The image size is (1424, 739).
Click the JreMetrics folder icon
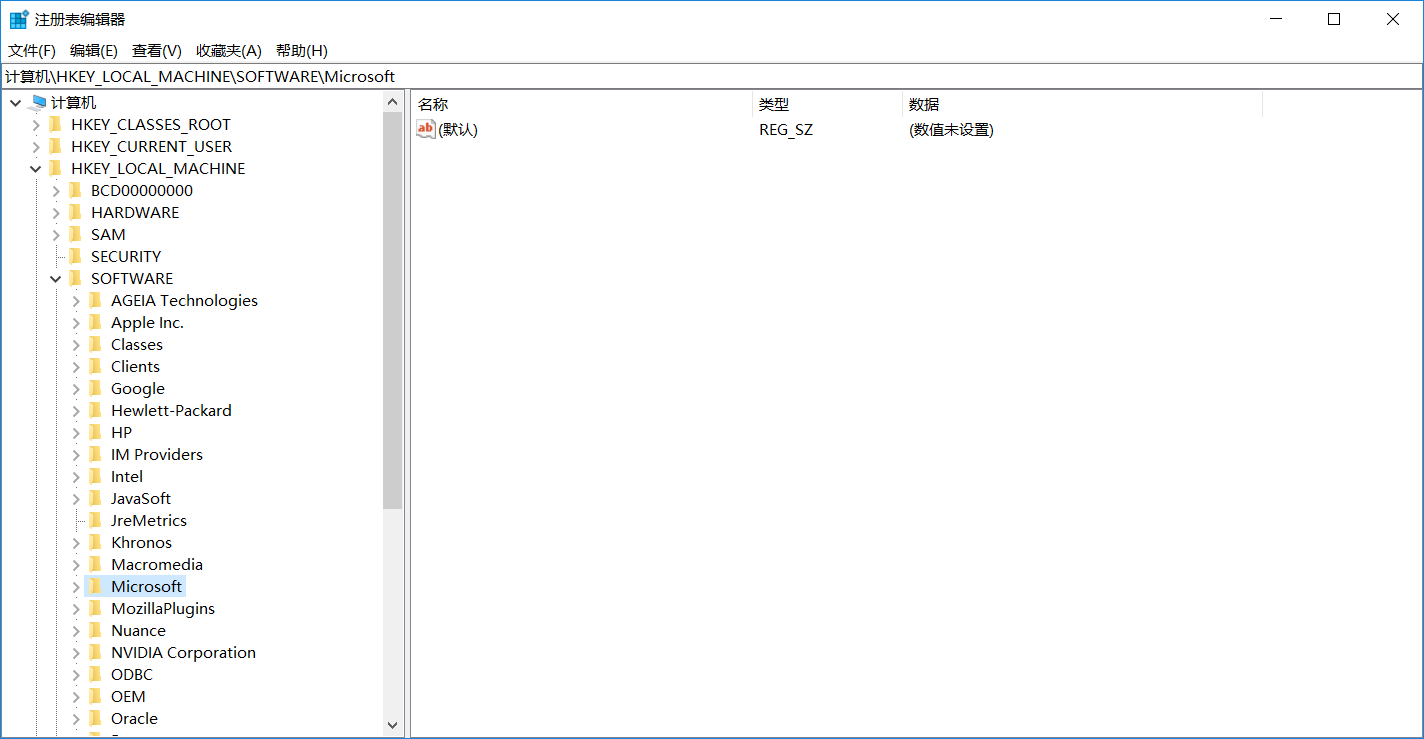[x=96, y=520]
